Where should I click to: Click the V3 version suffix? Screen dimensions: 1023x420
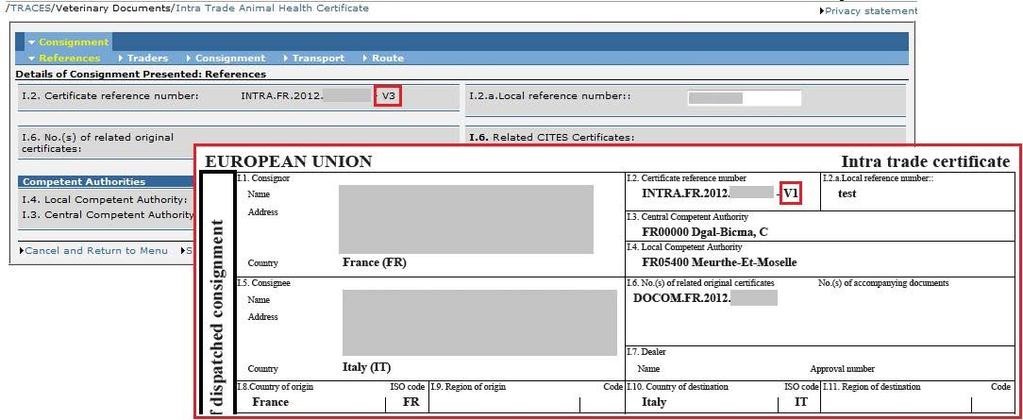click(x=389, y=97)
